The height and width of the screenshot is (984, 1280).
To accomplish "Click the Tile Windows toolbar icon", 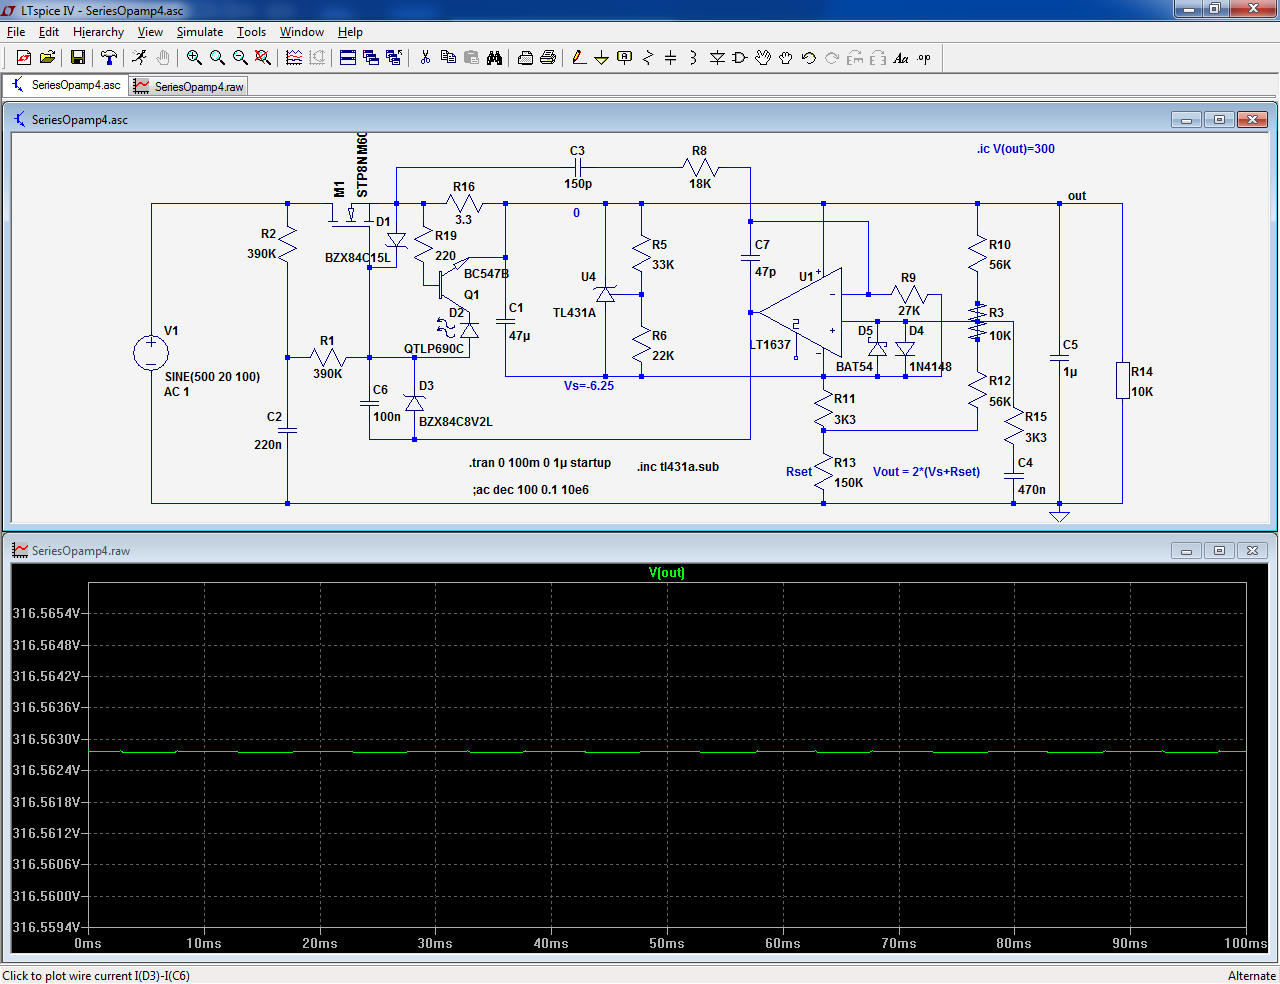I will tap(348, 58).
